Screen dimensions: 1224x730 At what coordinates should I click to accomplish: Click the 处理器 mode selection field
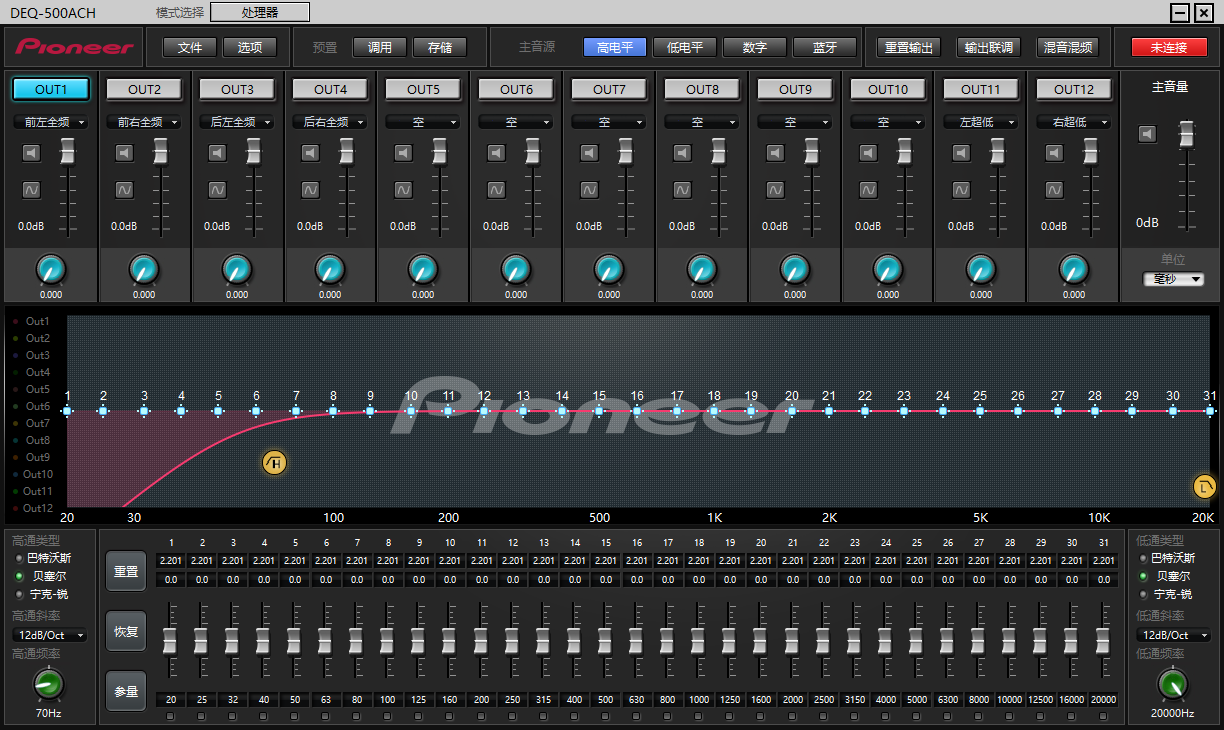[x=260, y=12]
